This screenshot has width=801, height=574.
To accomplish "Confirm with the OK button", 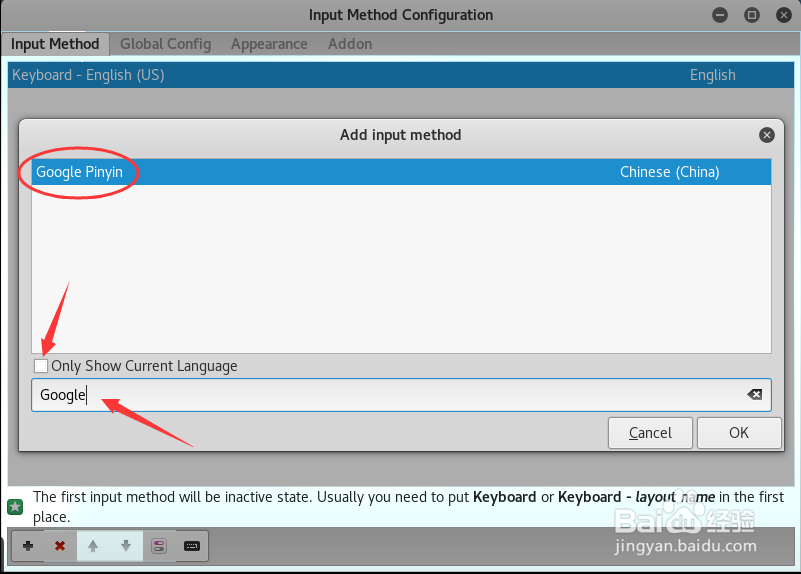I will click(739, 433).
